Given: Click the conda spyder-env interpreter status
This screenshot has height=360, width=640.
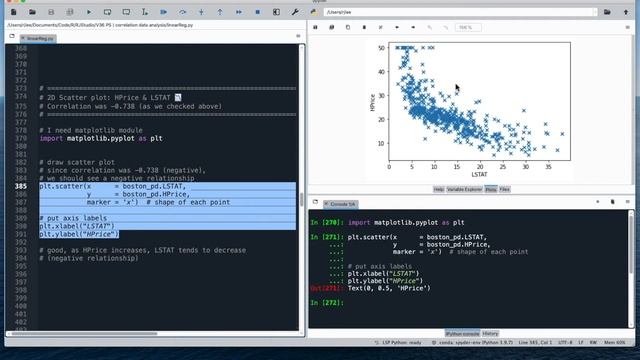Looking at the screenshot, I should click(x=472, y=342).
